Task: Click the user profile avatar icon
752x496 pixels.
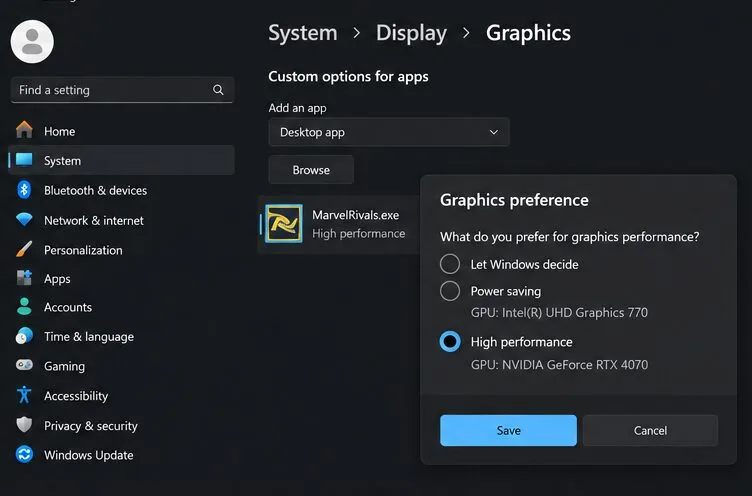Action: point(32,41)
